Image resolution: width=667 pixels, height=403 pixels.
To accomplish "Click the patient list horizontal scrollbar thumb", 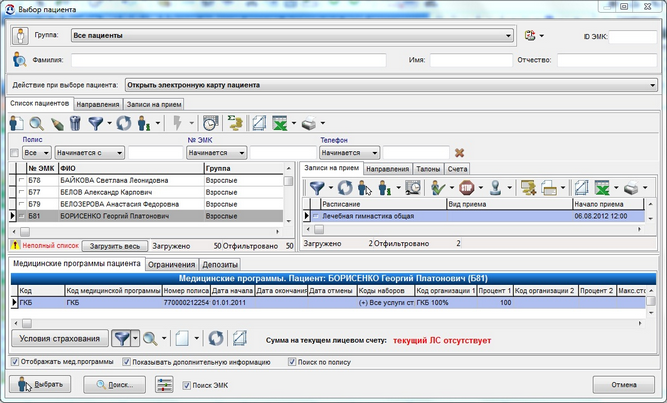I will coord(25,232).
